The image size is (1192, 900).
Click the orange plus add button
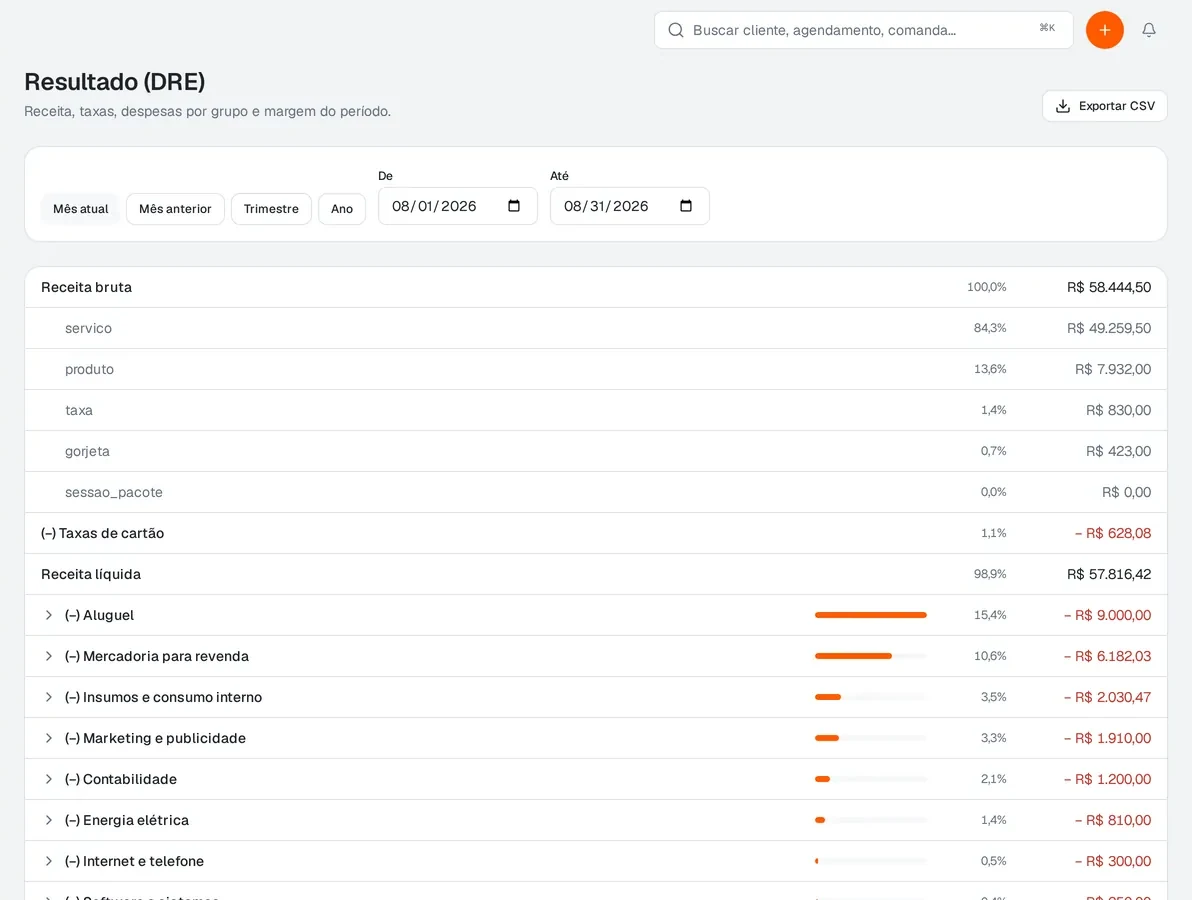pos(1105,30)
